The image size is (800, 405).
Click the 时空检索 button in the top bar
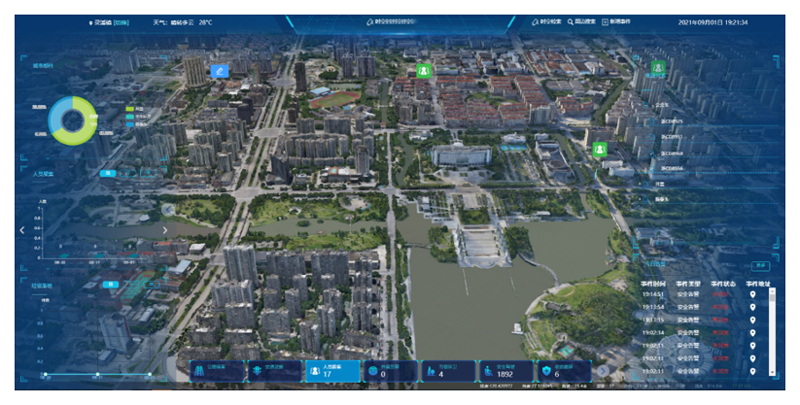(546, 22)
